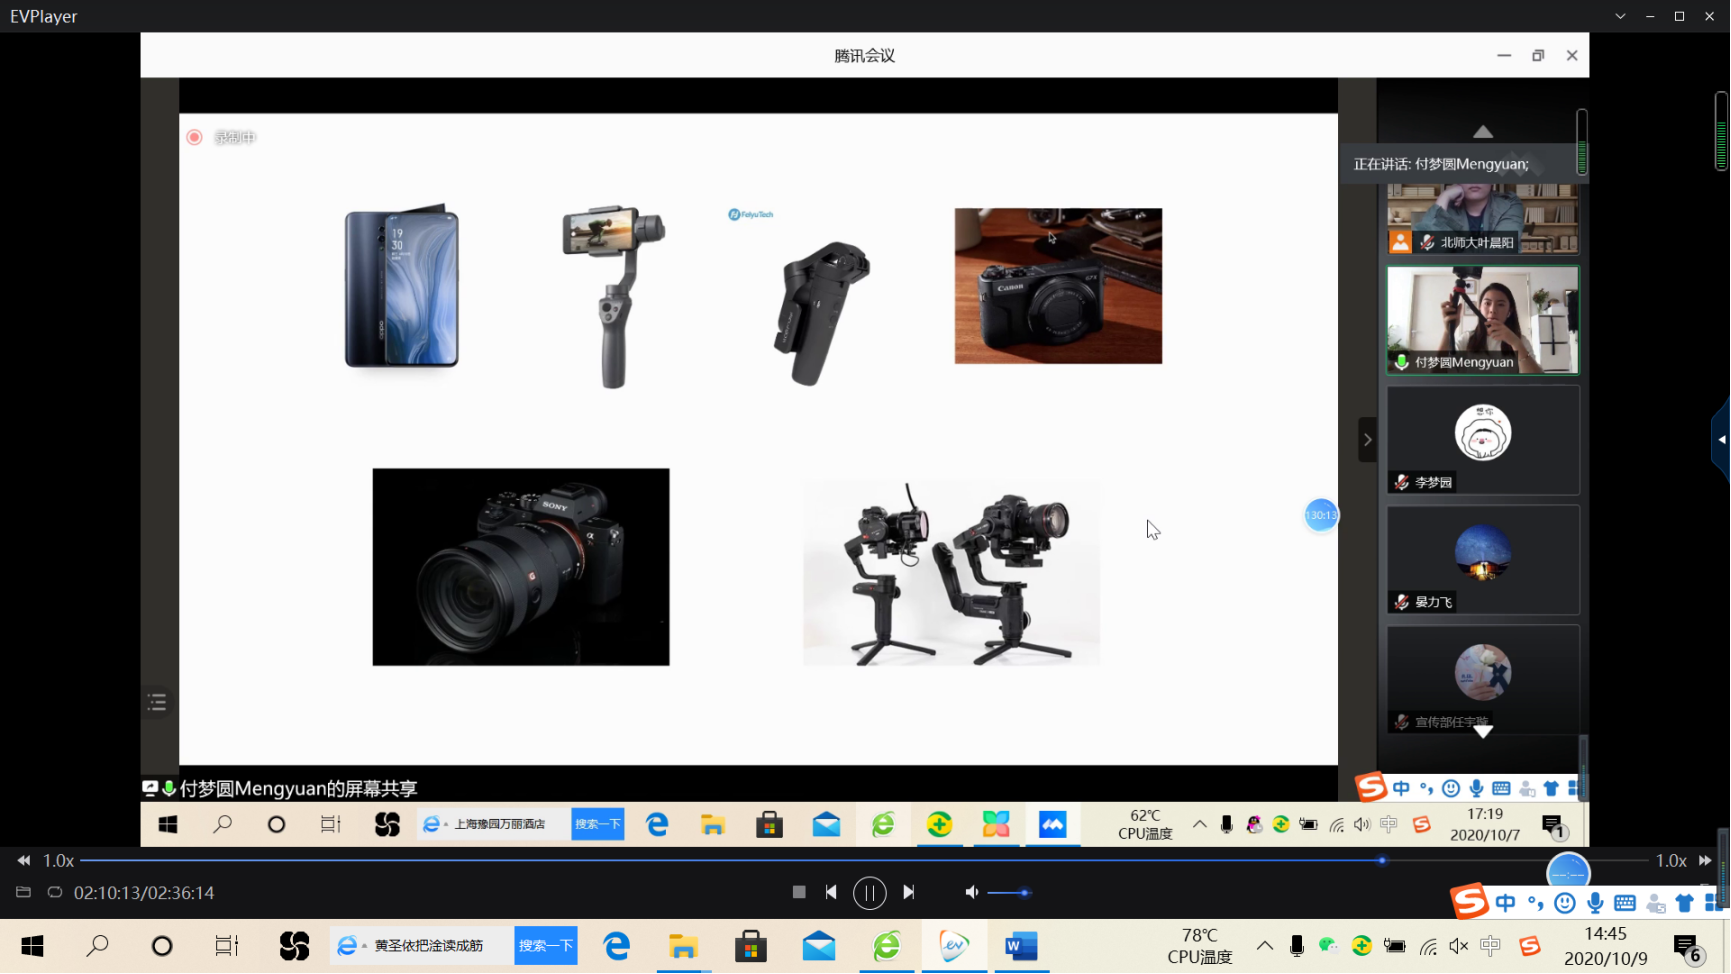Toggle the loop playback icon

coord(55,892)
